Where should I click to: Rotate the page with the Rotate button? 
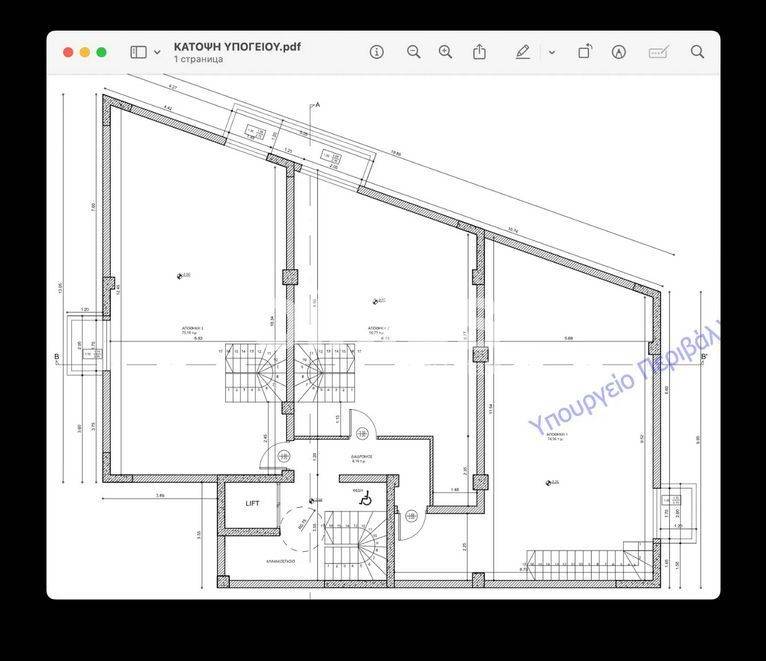coord(586,52)
